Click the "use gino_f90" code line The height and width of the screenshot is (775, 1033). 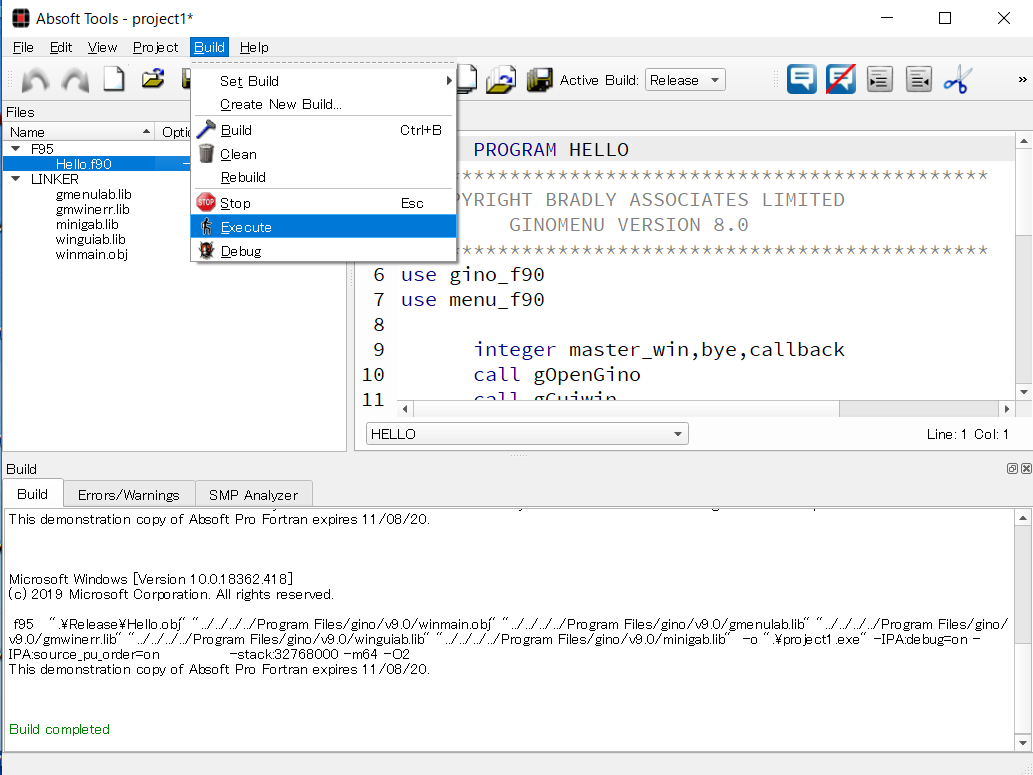[x=472, y=275]
